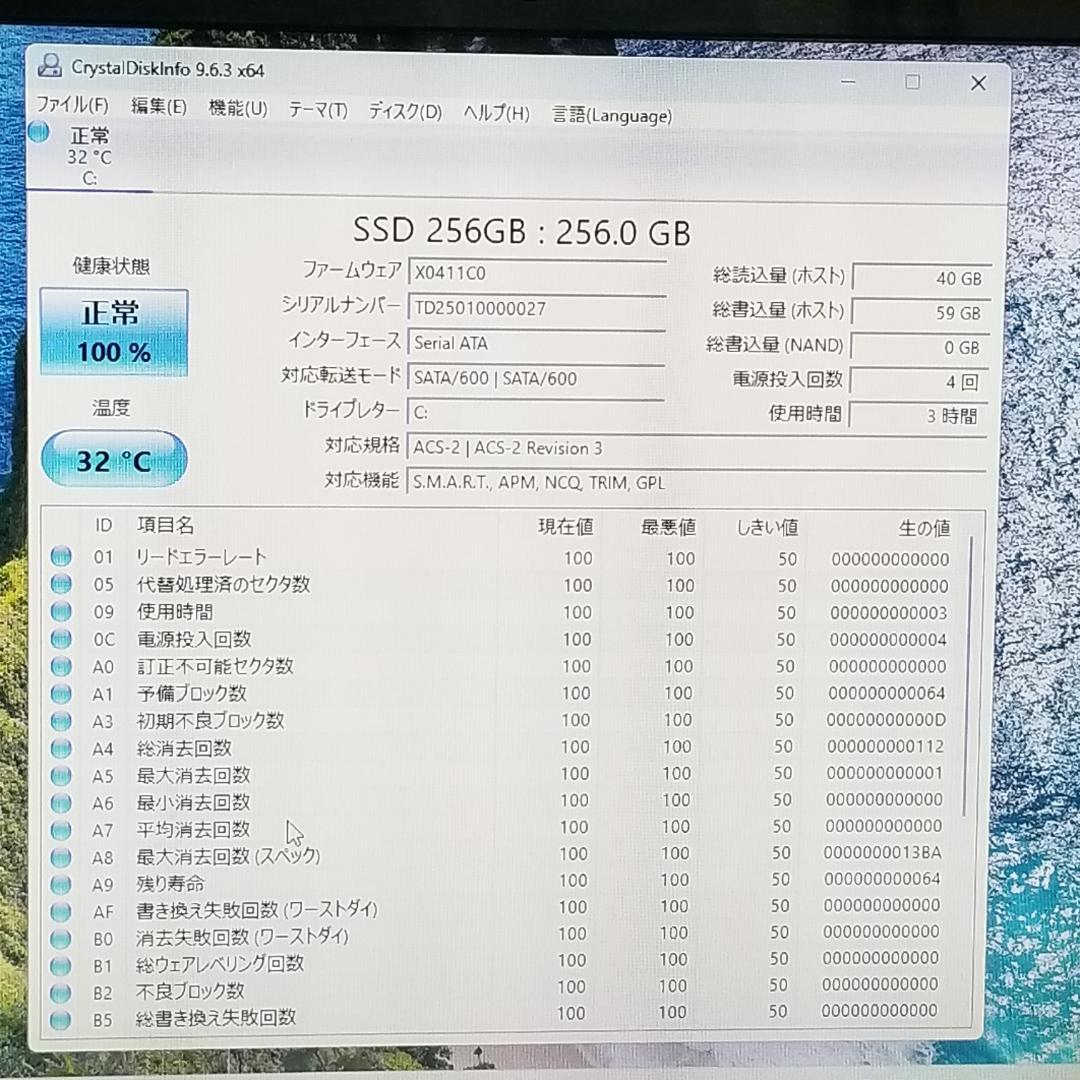Click the シリアルナンバー field showing TD25010000027
1080x1080 pixels.
coord(537,308)
